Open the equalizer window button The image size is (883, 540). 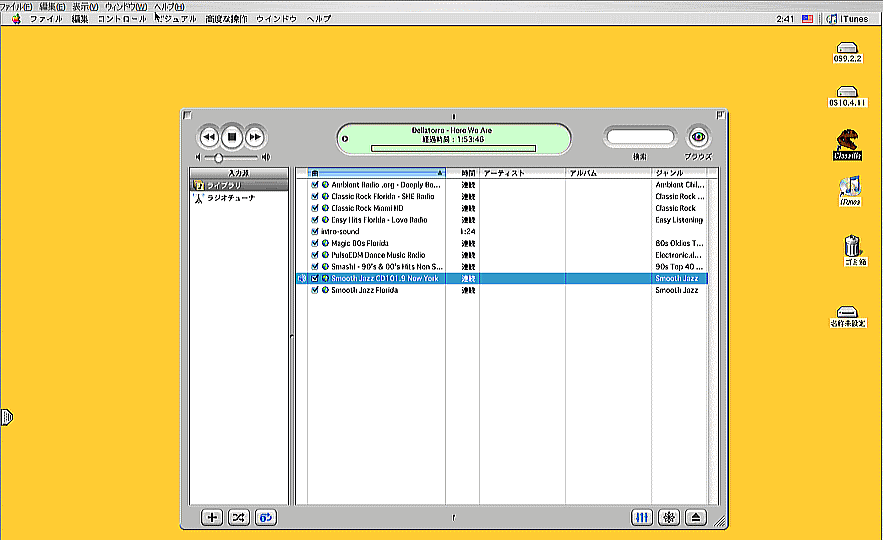pyautogui.click(x=642, y=517)
